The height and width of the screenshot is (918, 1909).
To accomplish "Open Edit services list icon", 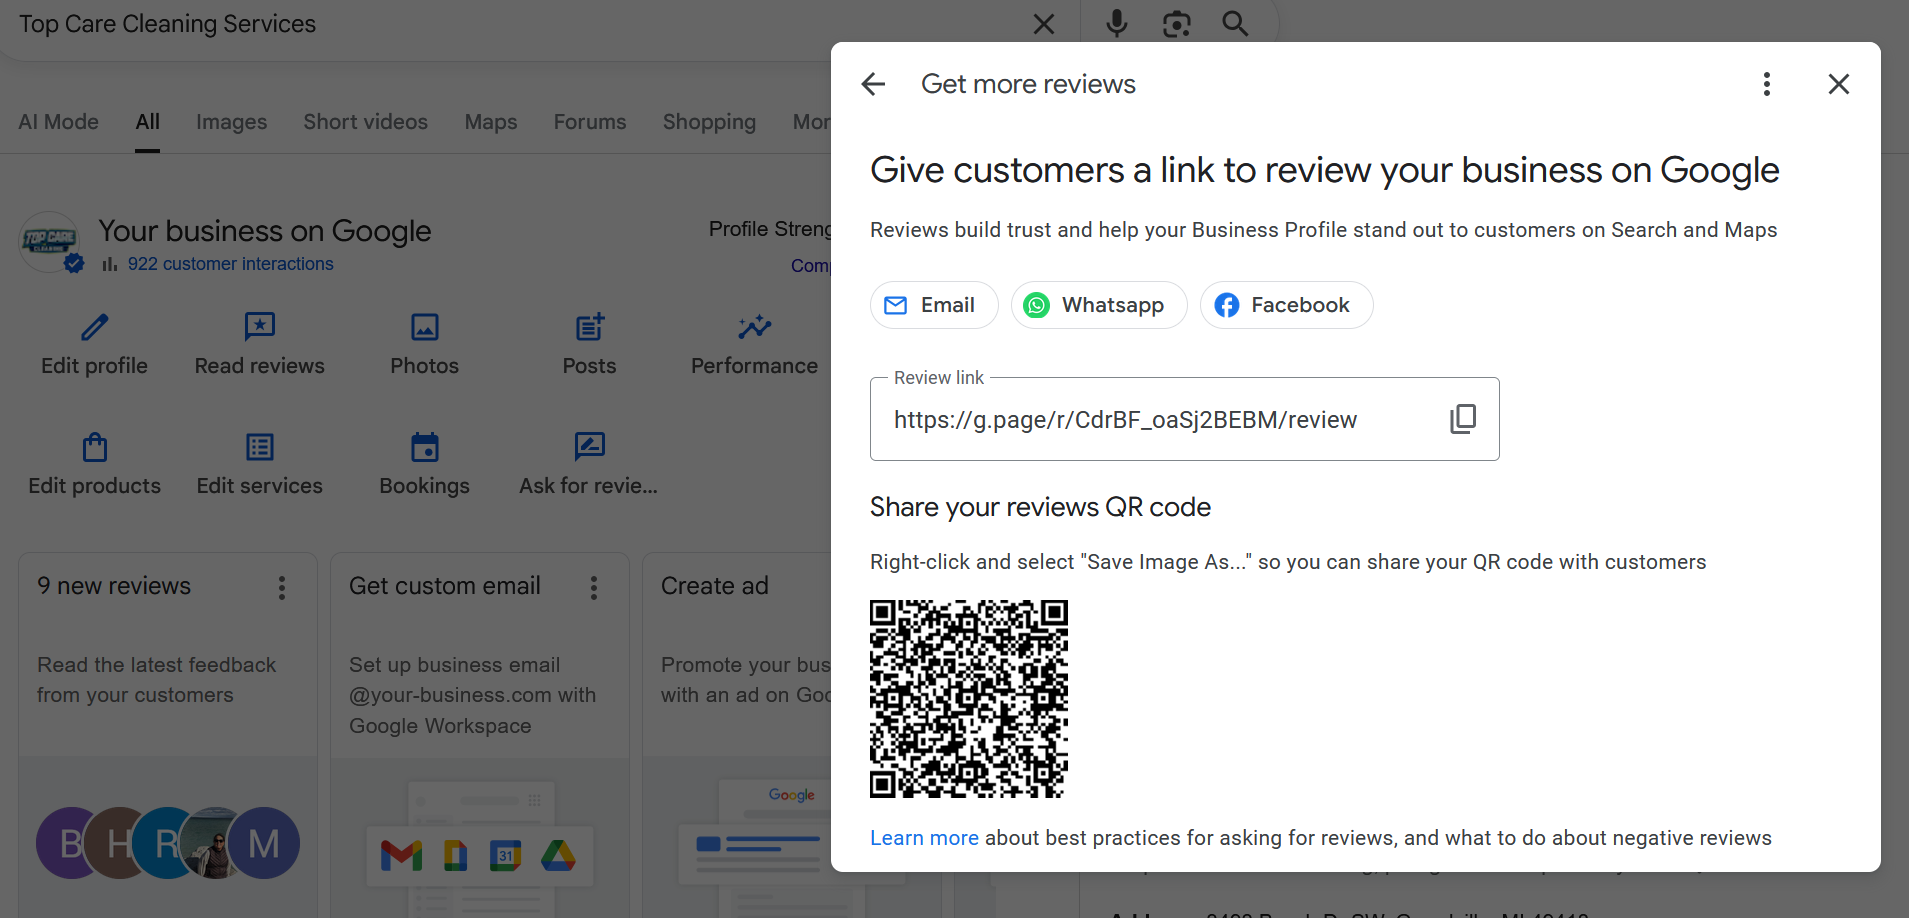I will (x=260, y=447).
